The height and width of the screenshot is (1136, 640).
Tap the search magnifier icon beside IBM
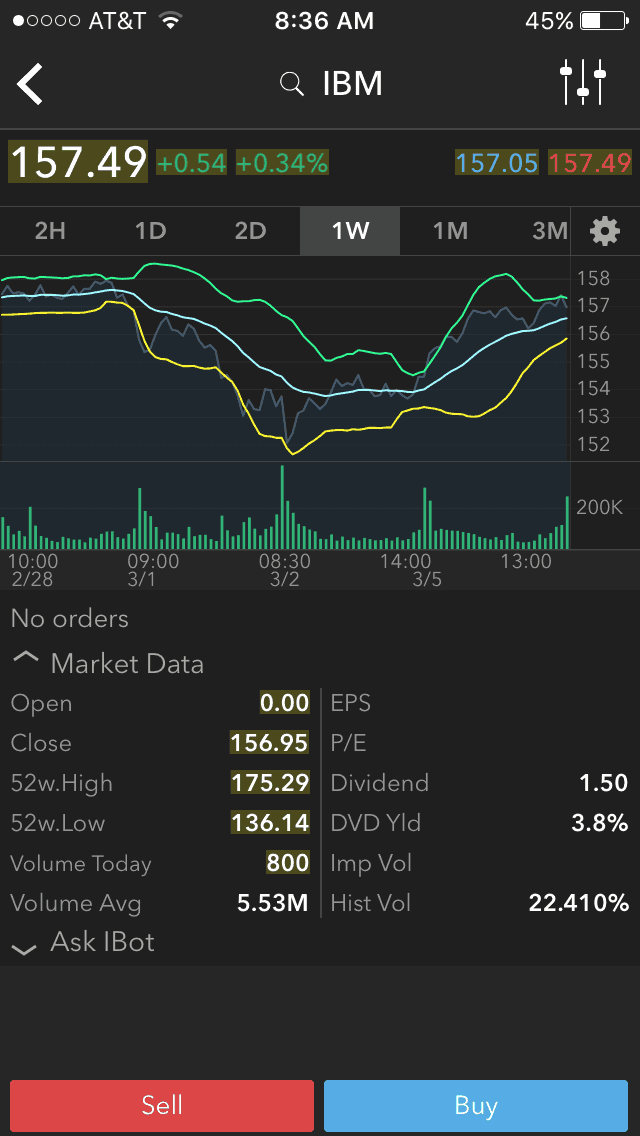(291, 85)
